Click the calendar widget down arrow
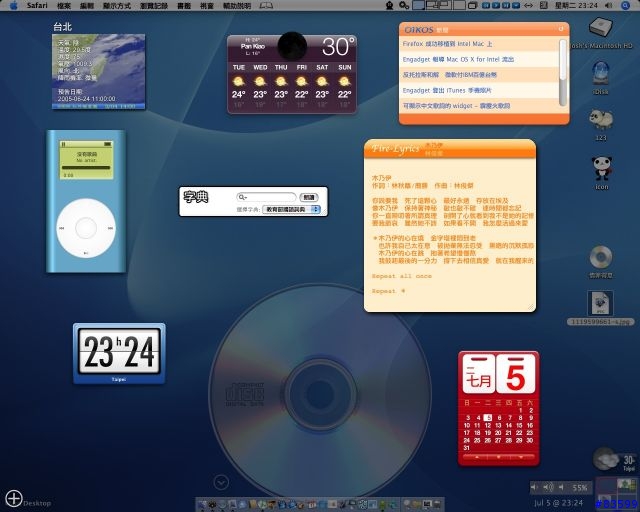Viewport: 640px width, 512px height. pos(521,457)
